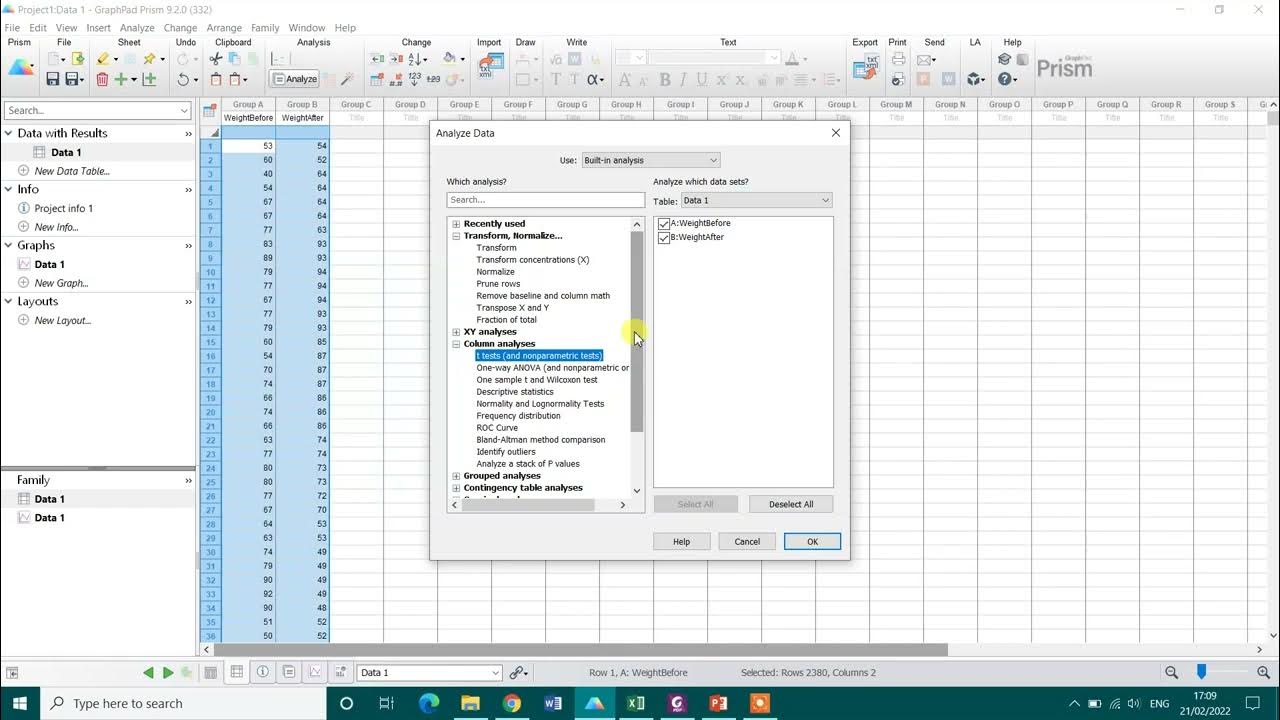
Task: Click the Windows Start button
Action: tap(20, 703)
